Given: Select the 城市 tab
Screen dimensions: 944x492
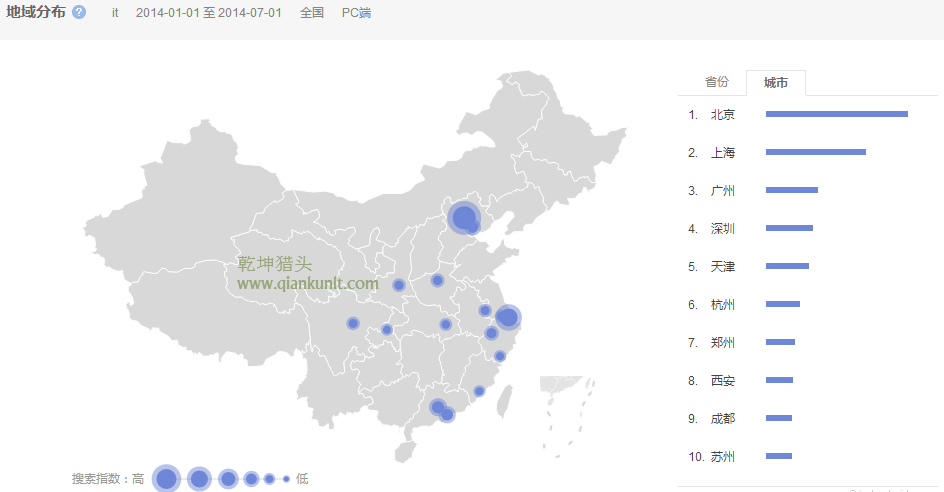Looking at the screenshot, I should pos(775,83).
